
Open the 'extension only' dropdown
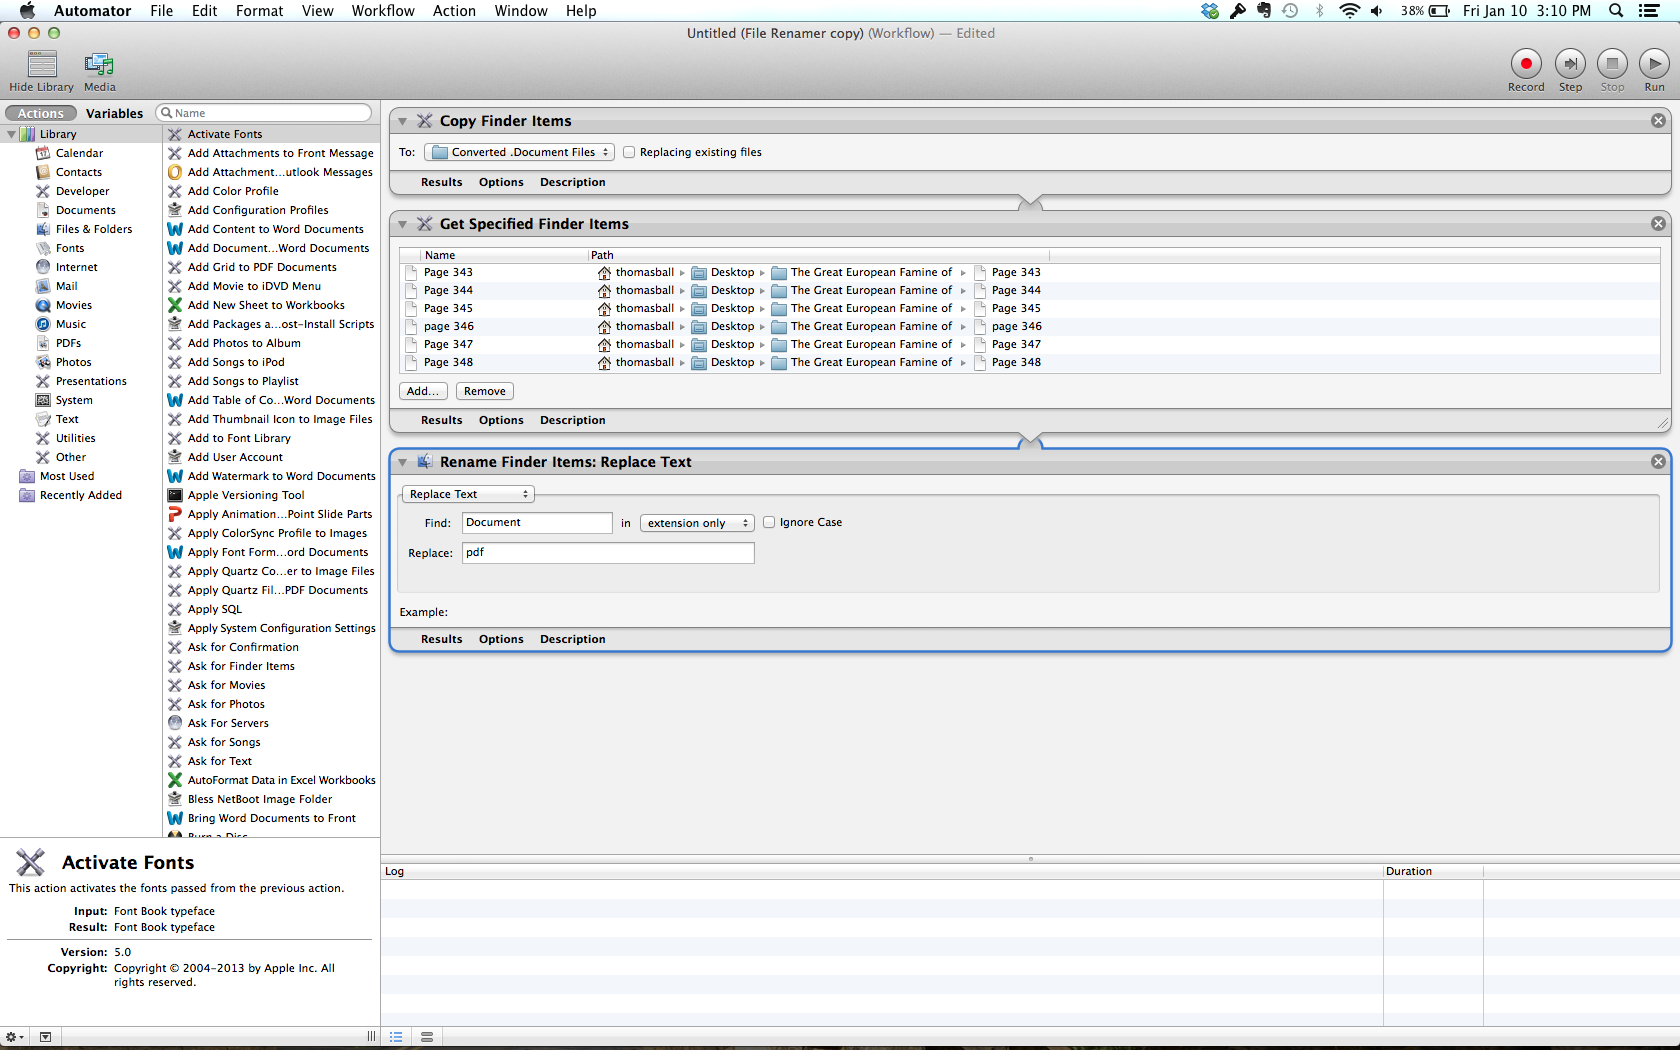pos(697,523)
